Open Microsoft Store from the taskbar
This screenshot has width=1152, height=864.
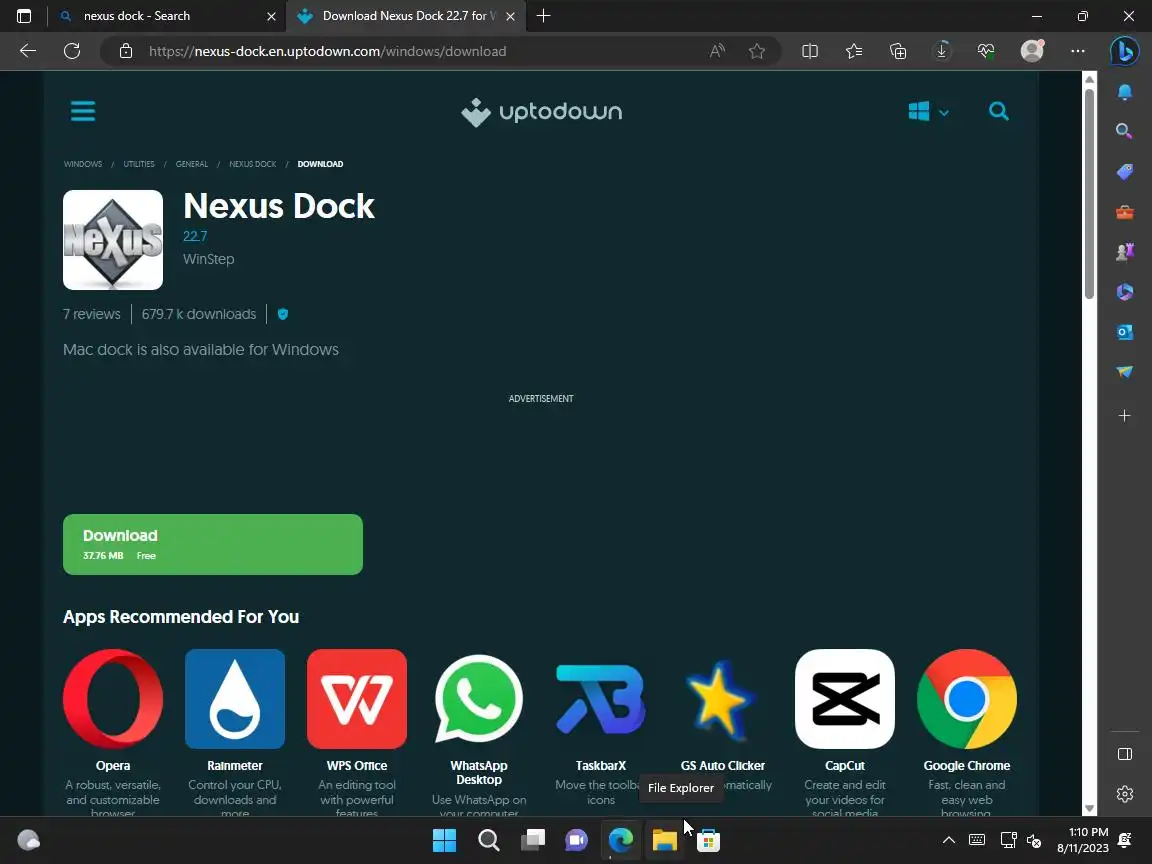(x=708, y=840)
